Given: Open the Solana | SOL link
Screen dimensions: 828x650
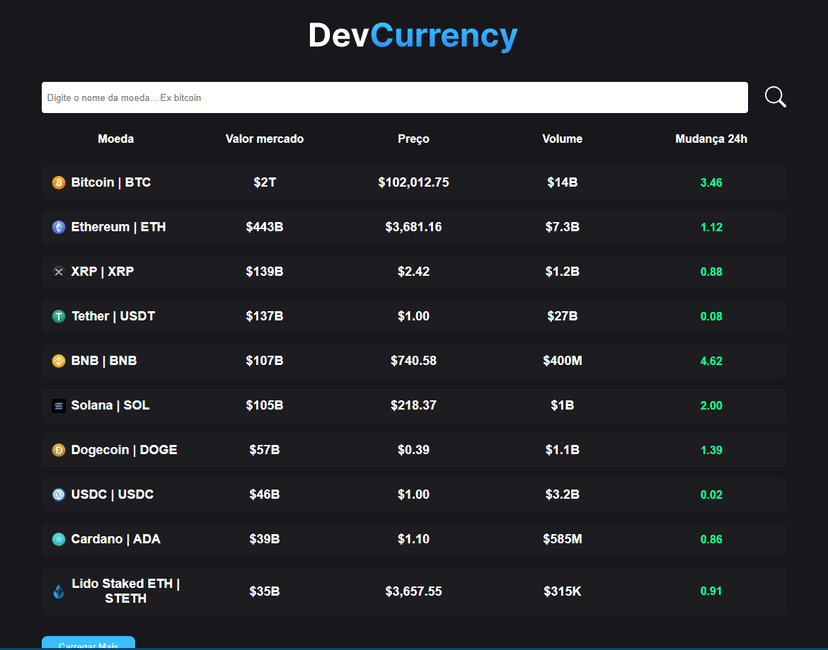Looking at the screenshot, I should tap(110, 405).
